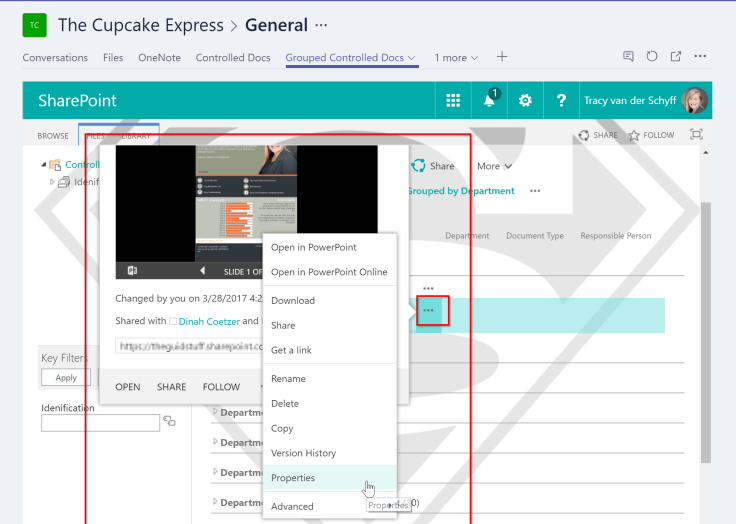The image size is (736, 524).
Task: Open the SharePoint settings gear
Action: (x=525, y=101)
